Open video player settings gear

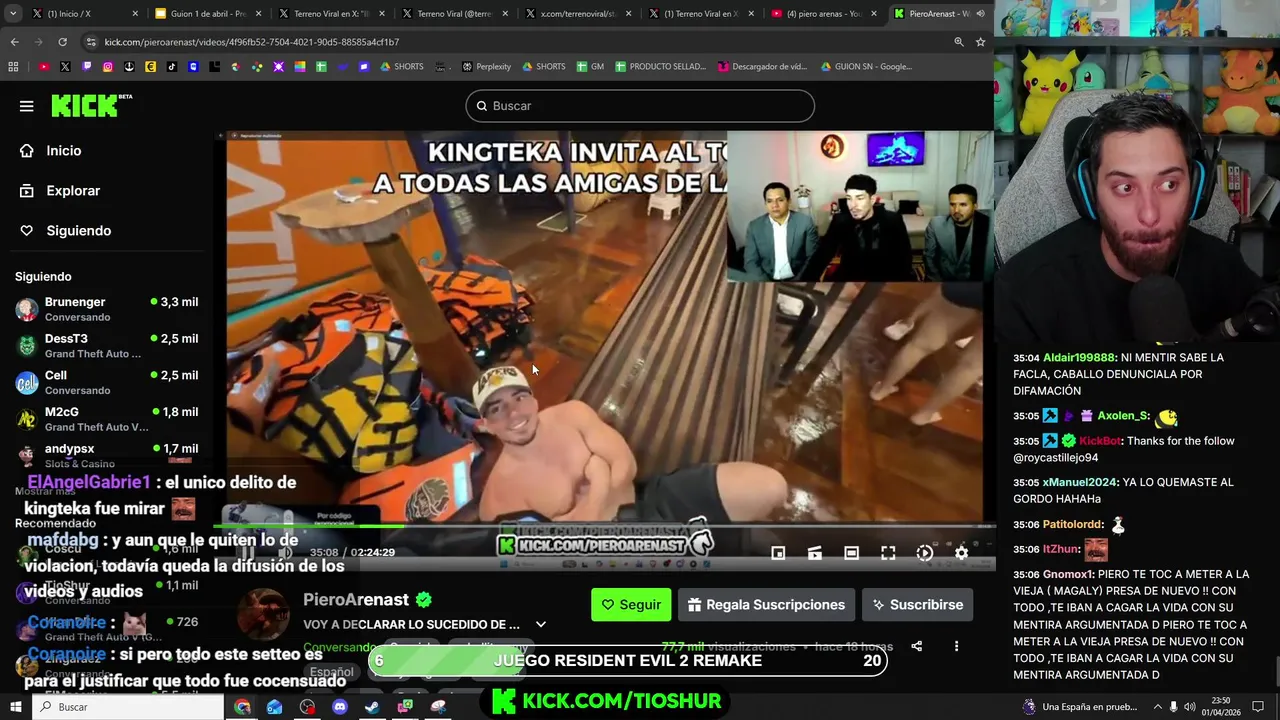[961, 552]
